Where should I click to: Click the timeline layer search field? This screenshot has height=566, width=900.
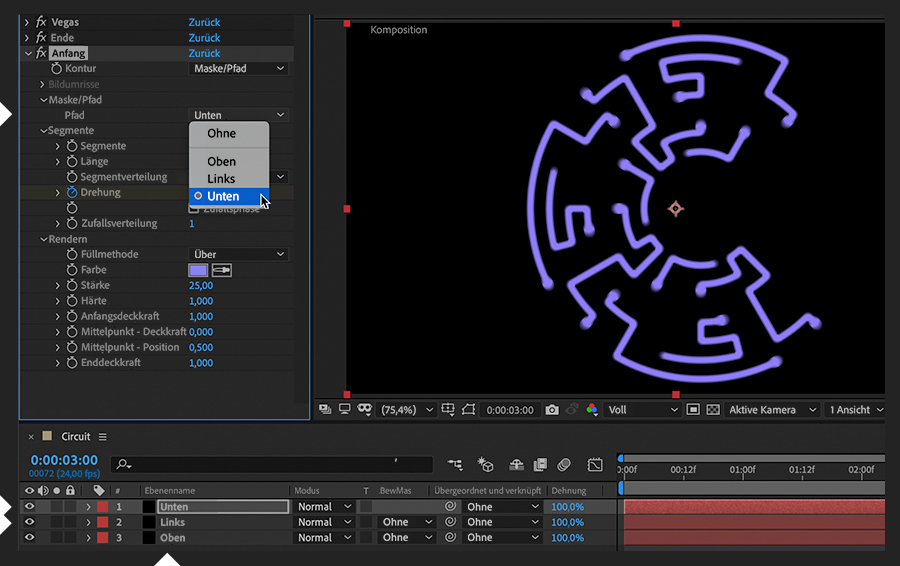270,464
